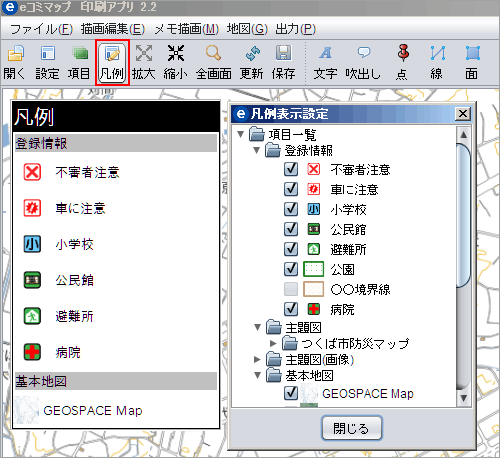Open the メモ描画(M) menu
The width and height of the screenshot is (500, 458).
(187, 29)
